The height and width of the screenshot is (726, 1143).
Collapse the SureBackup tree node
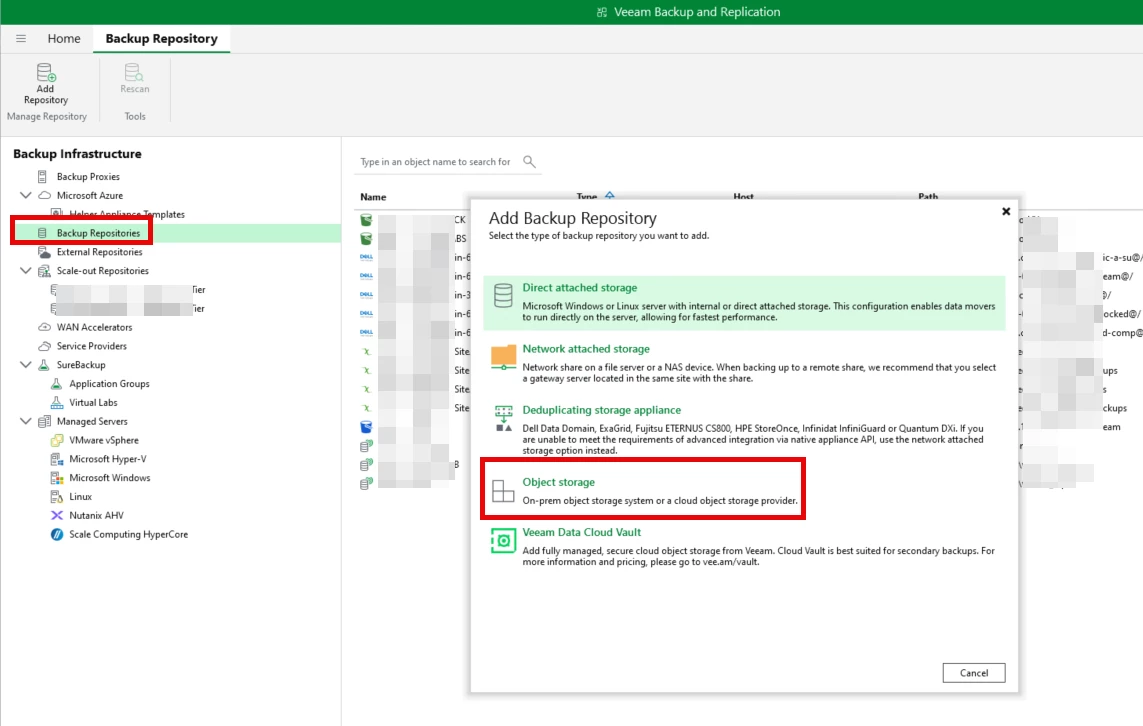pos(26,364)
